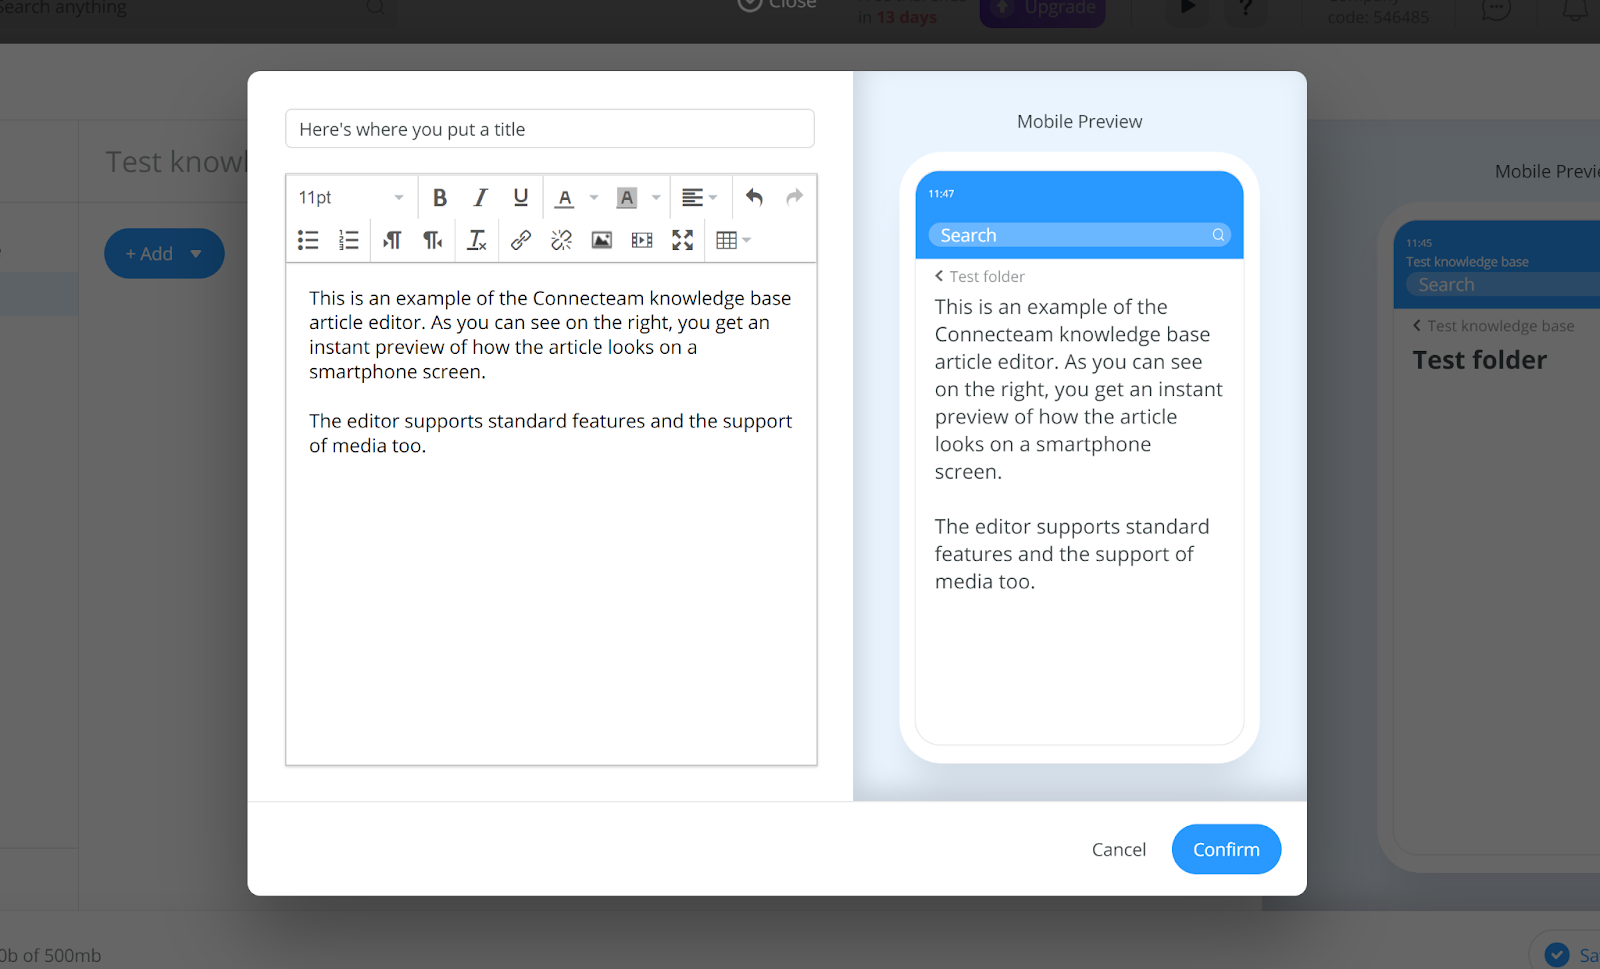This screenshot has height=969, width=1600.
Task: Insert a numbered list
Action: click(348, 240)
